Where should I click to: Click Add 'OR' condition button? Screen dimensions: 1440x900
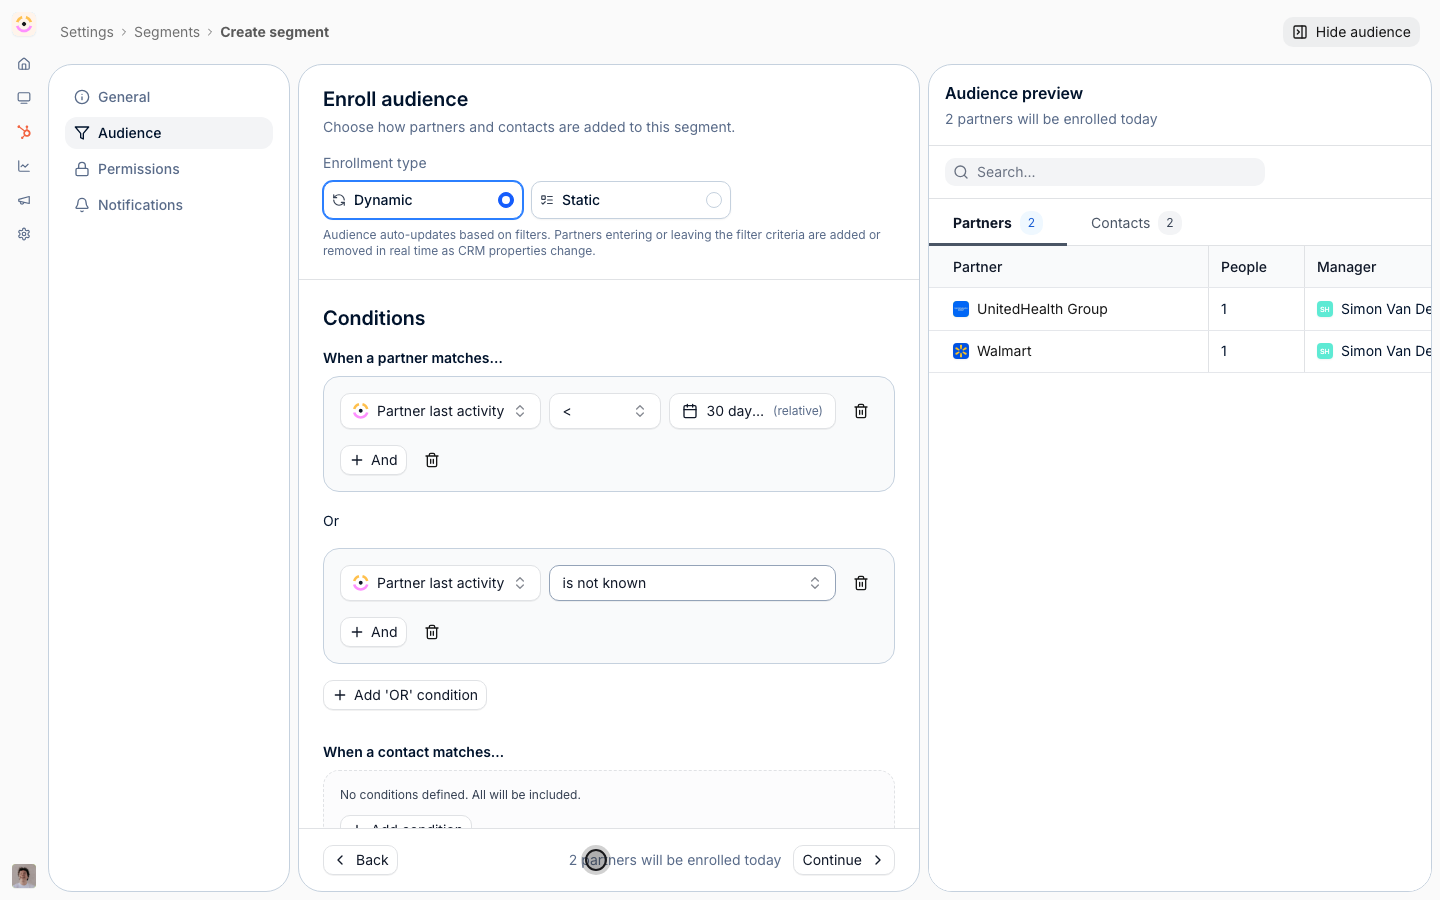pyautogui.click(x=405, y=695)
